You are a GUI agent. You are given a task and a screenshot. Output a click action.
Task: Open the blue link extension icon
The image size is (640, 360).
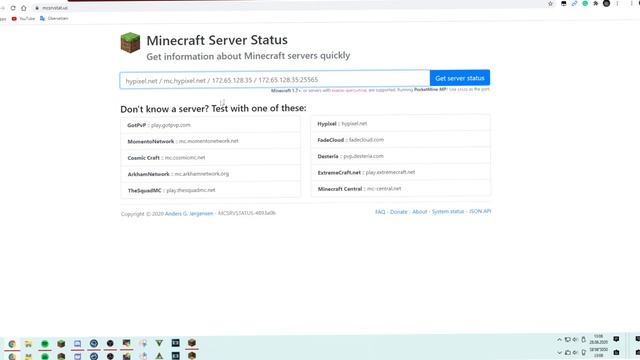tap(574, 4)
